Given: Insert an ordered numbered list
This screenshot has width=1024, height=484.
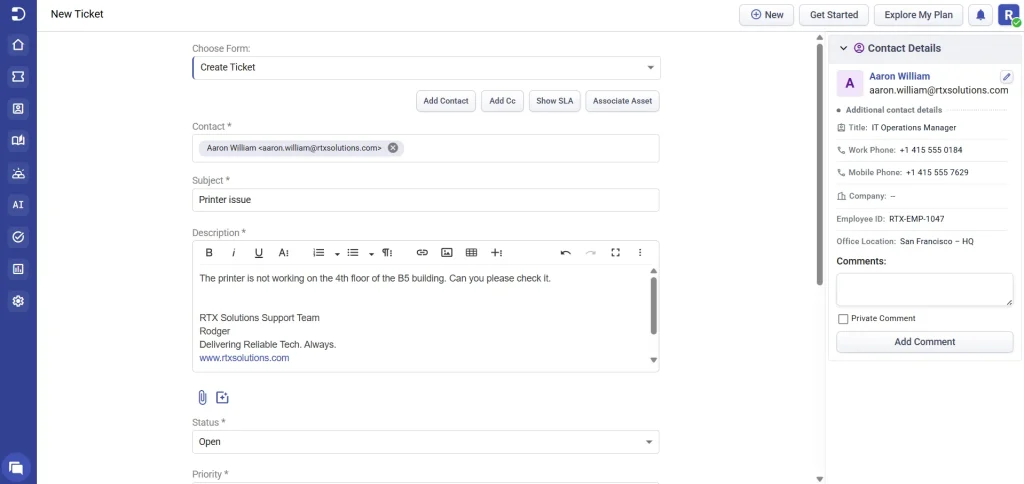Looking at the screenshot, I should click(x=319, y=253).
